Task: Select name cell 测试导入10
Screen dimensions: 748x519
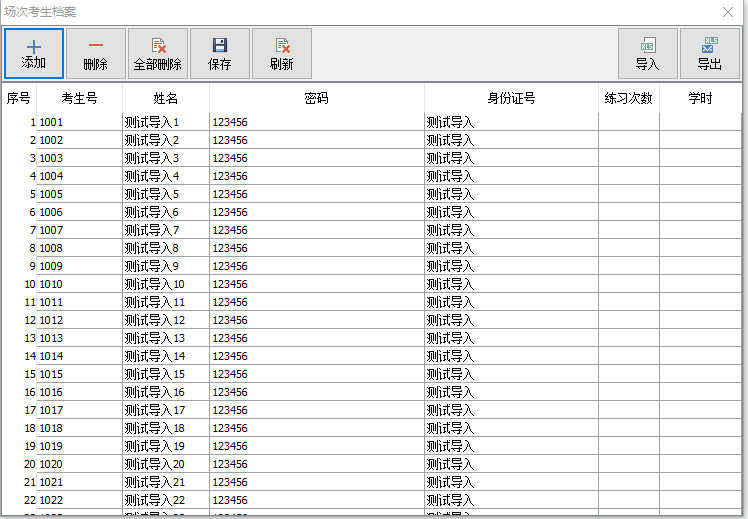Action: pyautogui.click(x=166, y=284)
